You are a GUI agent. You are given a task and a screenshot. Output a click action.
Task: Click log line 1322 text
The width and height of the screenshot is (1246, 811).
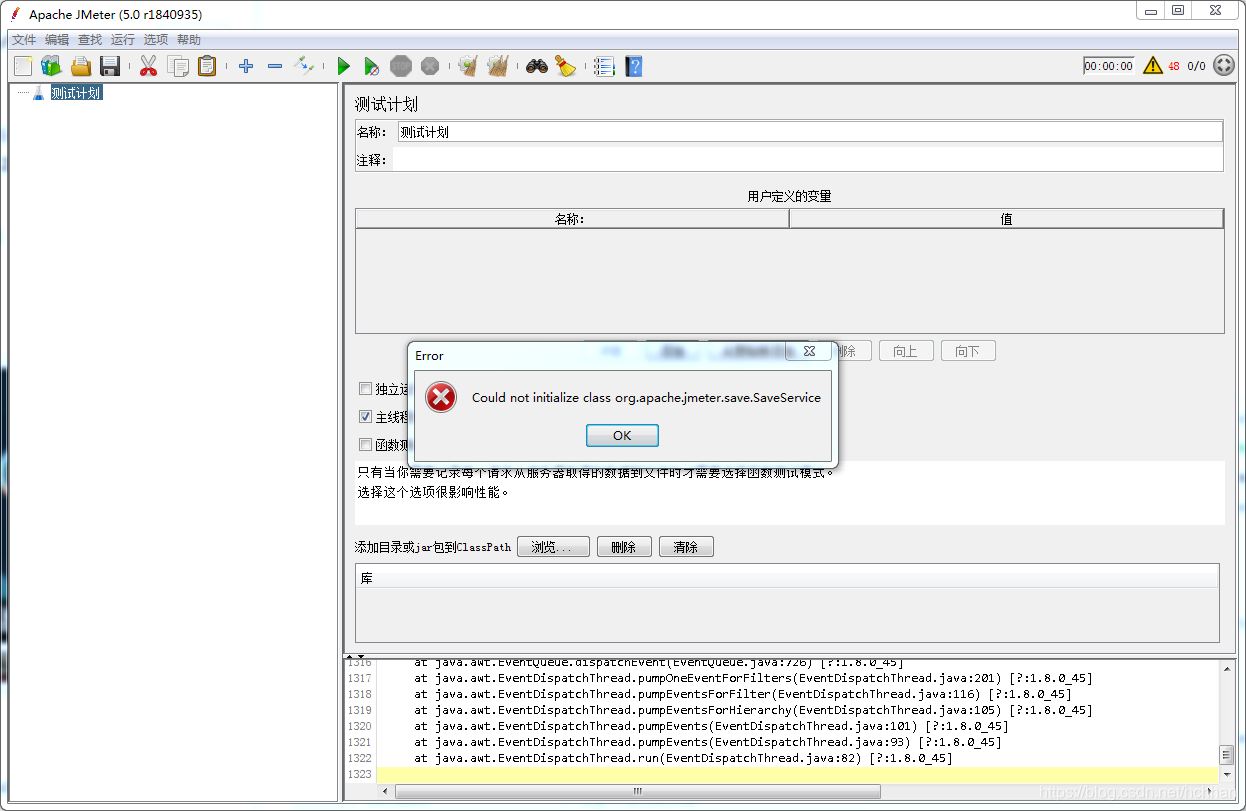(x=683, y=758)
